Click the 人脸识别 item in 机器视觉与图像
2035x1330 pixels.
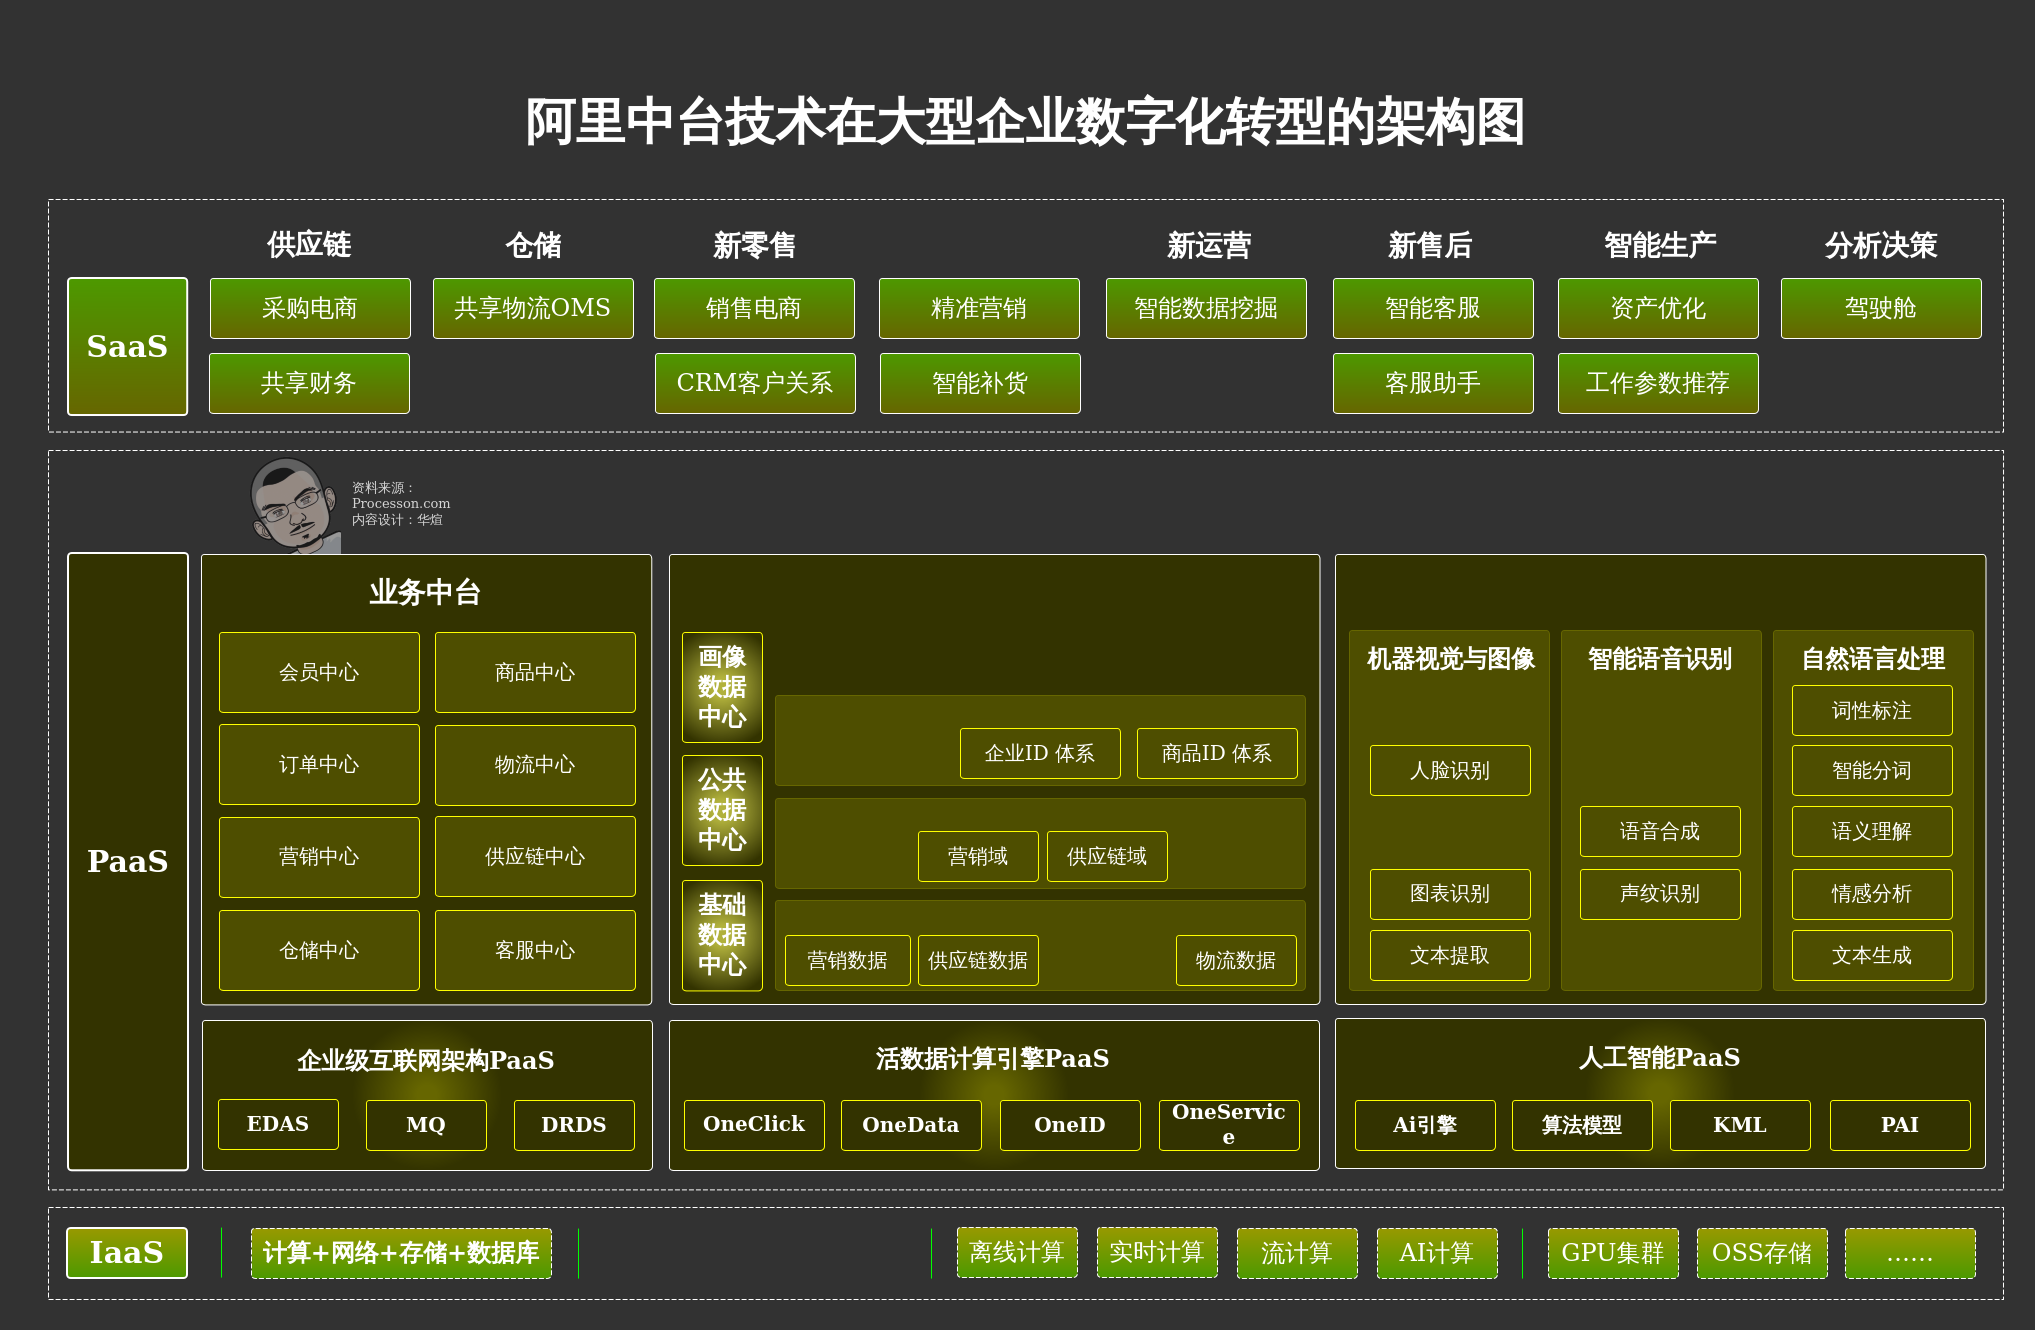pyautogui.click(x=1450, y=770)
